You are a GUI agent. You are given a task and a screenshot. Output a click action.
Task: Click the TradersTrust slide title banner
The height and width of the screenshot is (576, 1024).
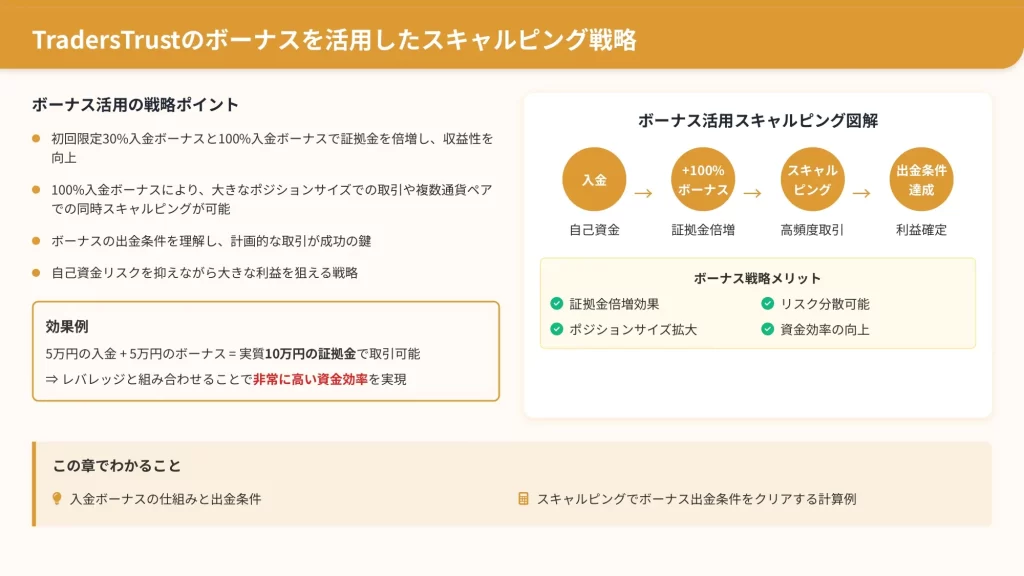coord(334,39)
